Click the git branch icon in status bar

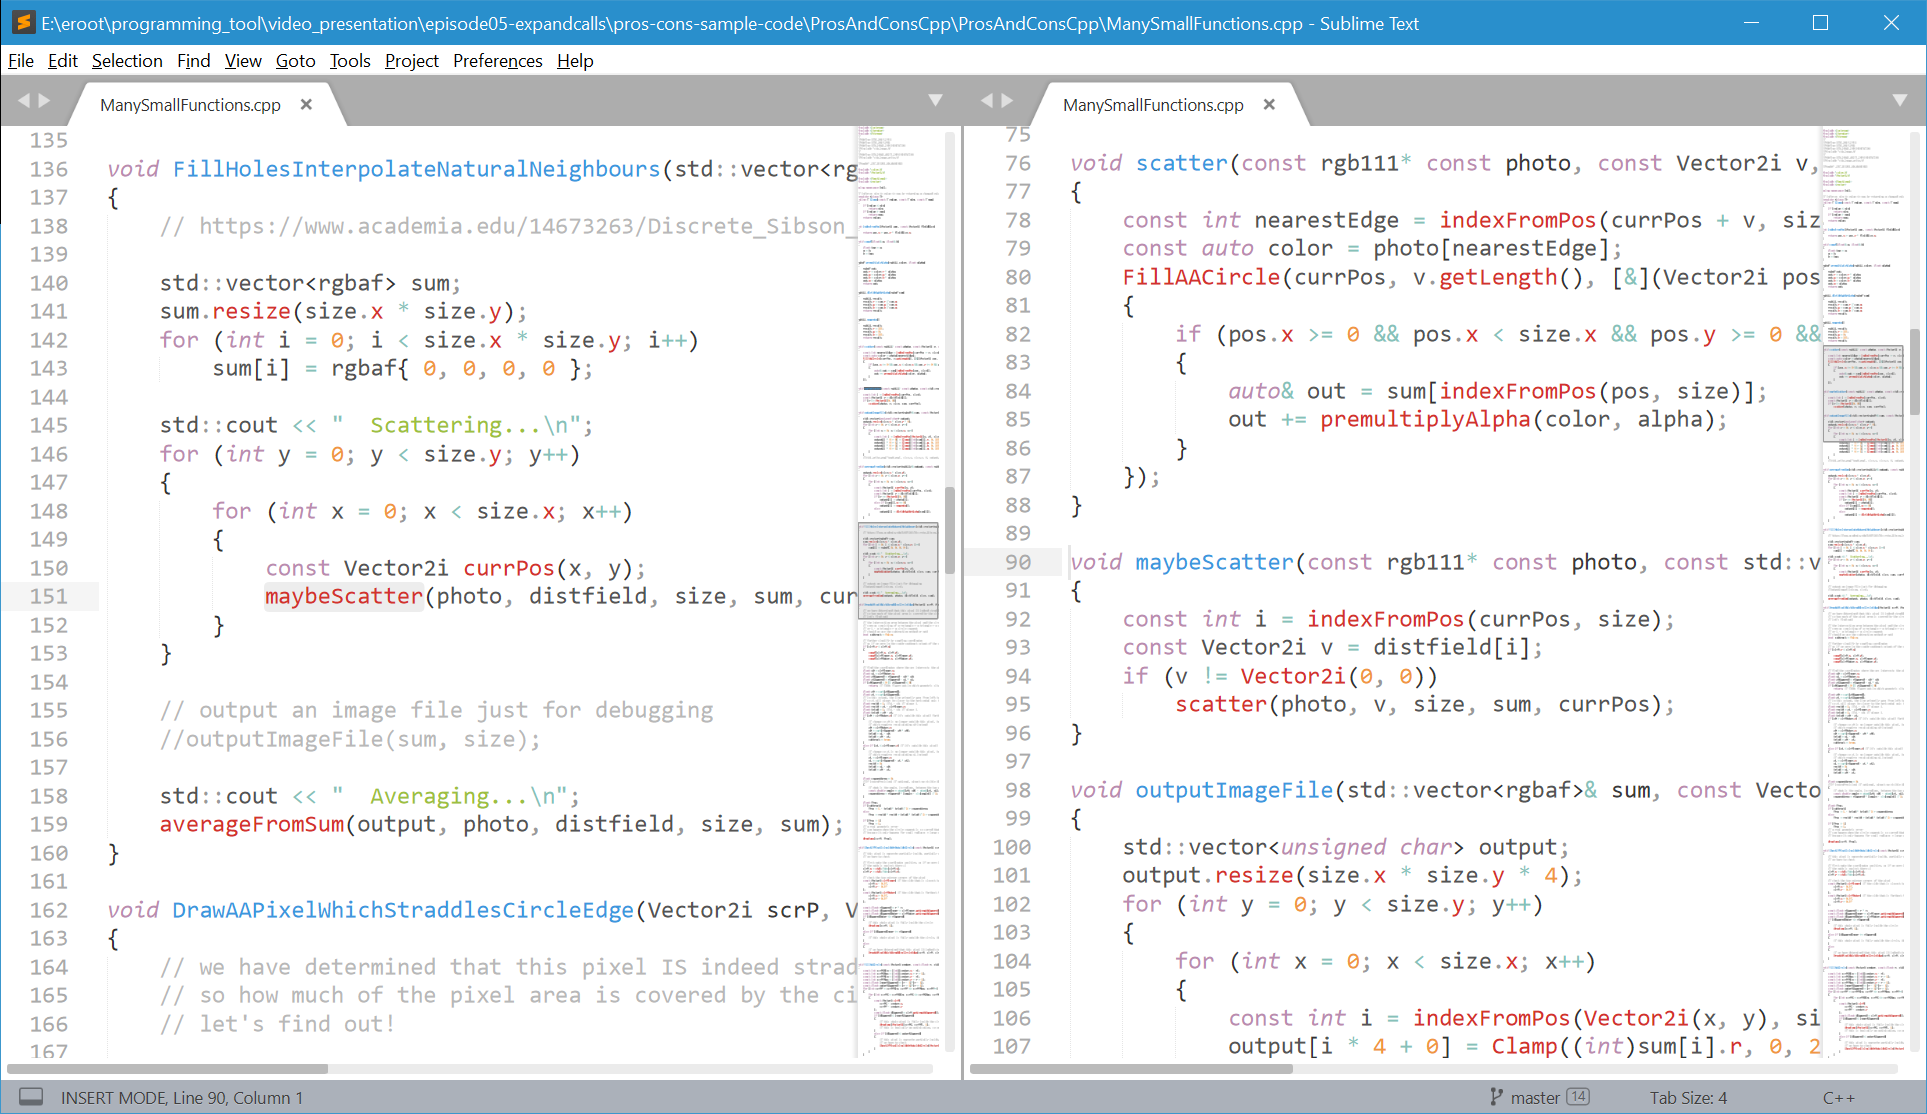(x=1496, y=1097)
